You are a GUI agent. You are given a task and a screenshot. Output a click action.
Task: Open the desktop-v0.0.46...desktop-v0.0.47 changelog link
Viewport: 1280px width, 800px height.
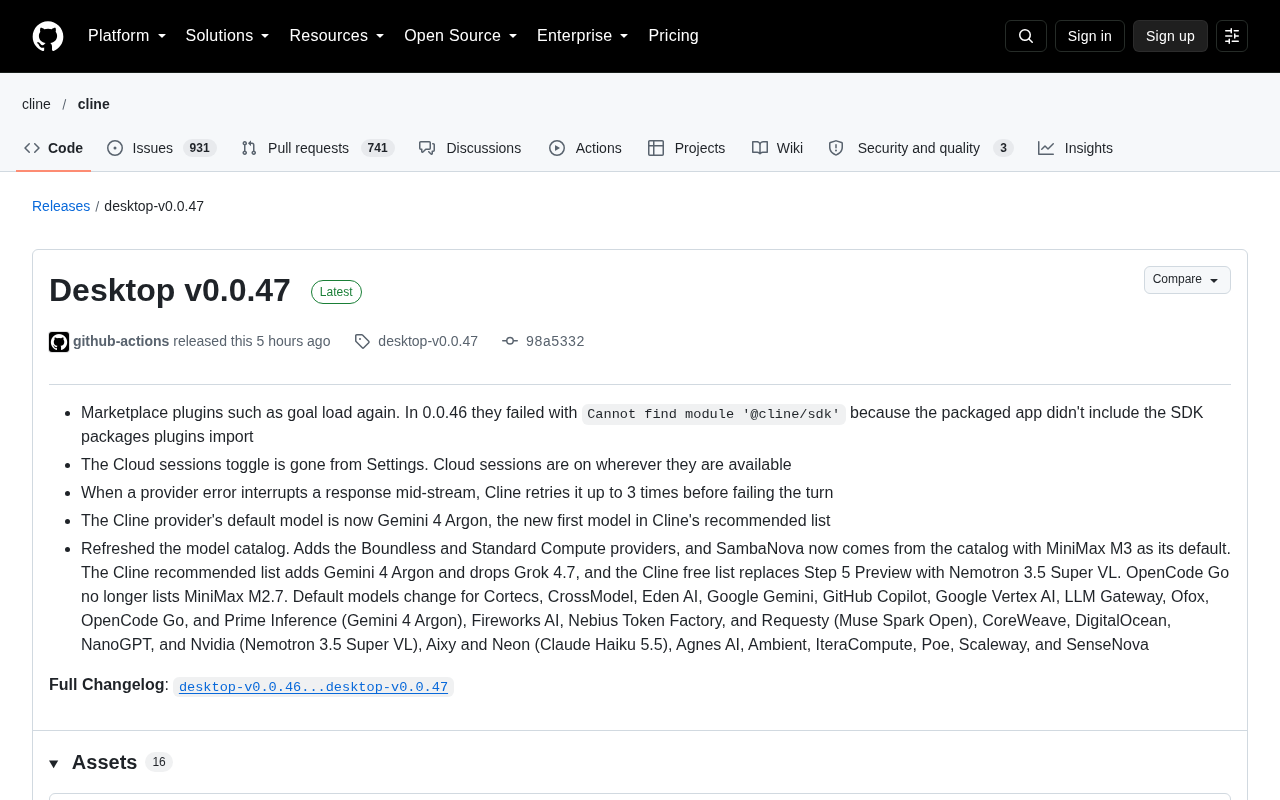pyautogui.click(x=313, y=687)
